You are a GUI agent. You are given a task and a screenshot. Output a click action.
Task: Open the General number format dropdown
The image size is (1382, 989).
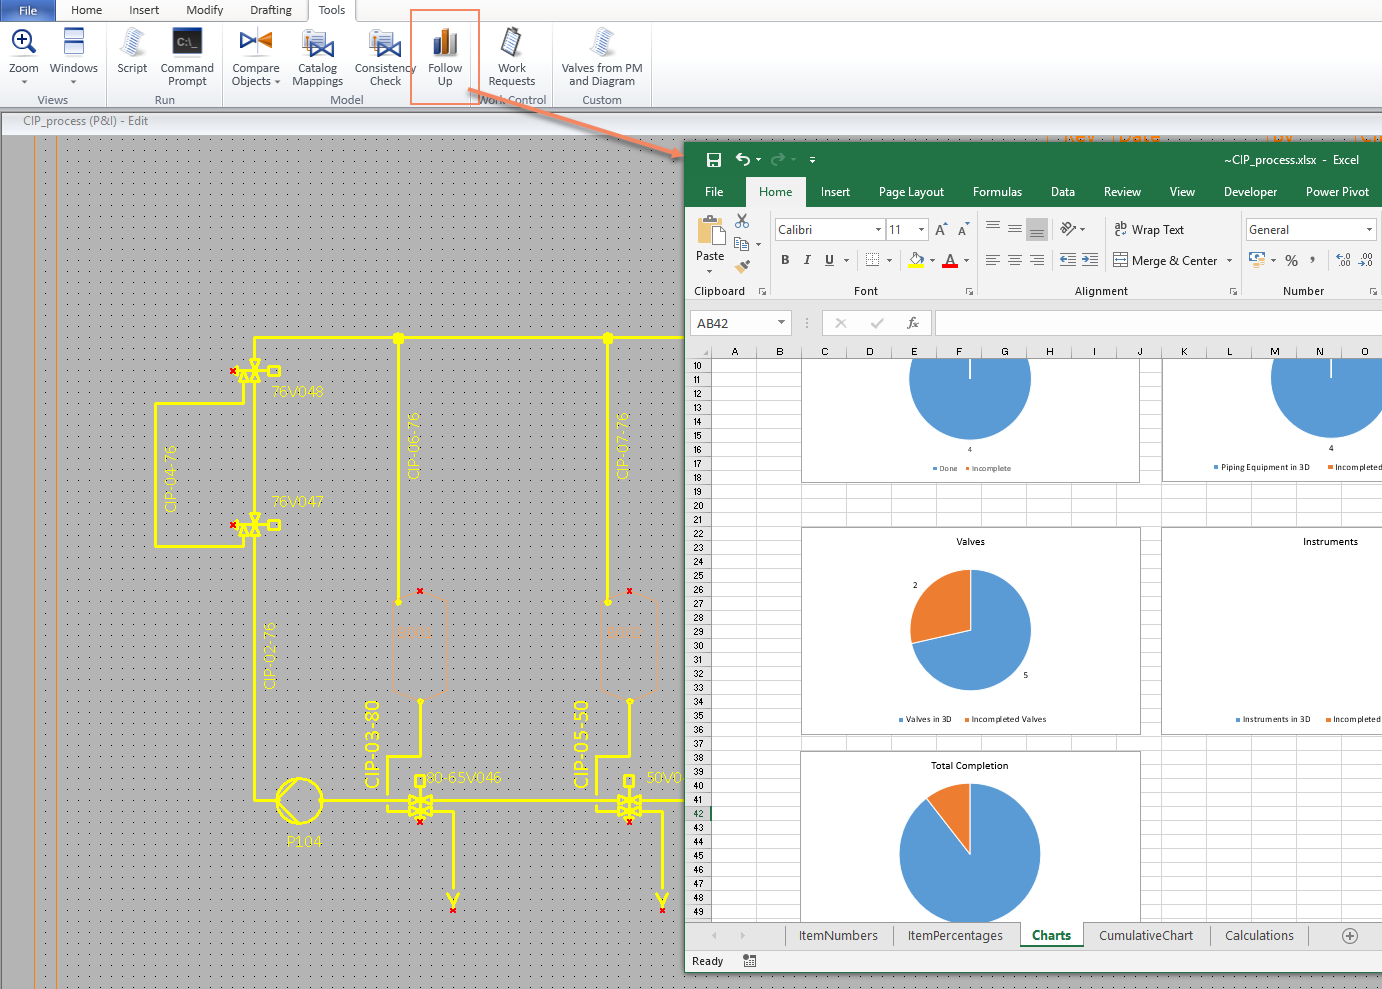tap(1369, 230)
